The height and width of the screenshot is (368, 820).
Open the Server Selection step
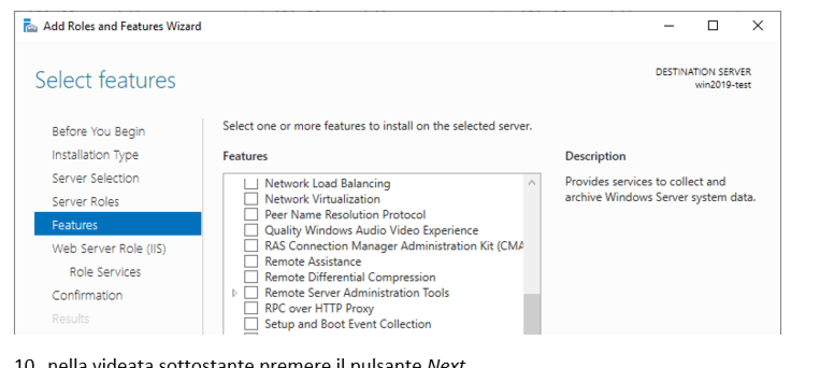click(95, 178)
